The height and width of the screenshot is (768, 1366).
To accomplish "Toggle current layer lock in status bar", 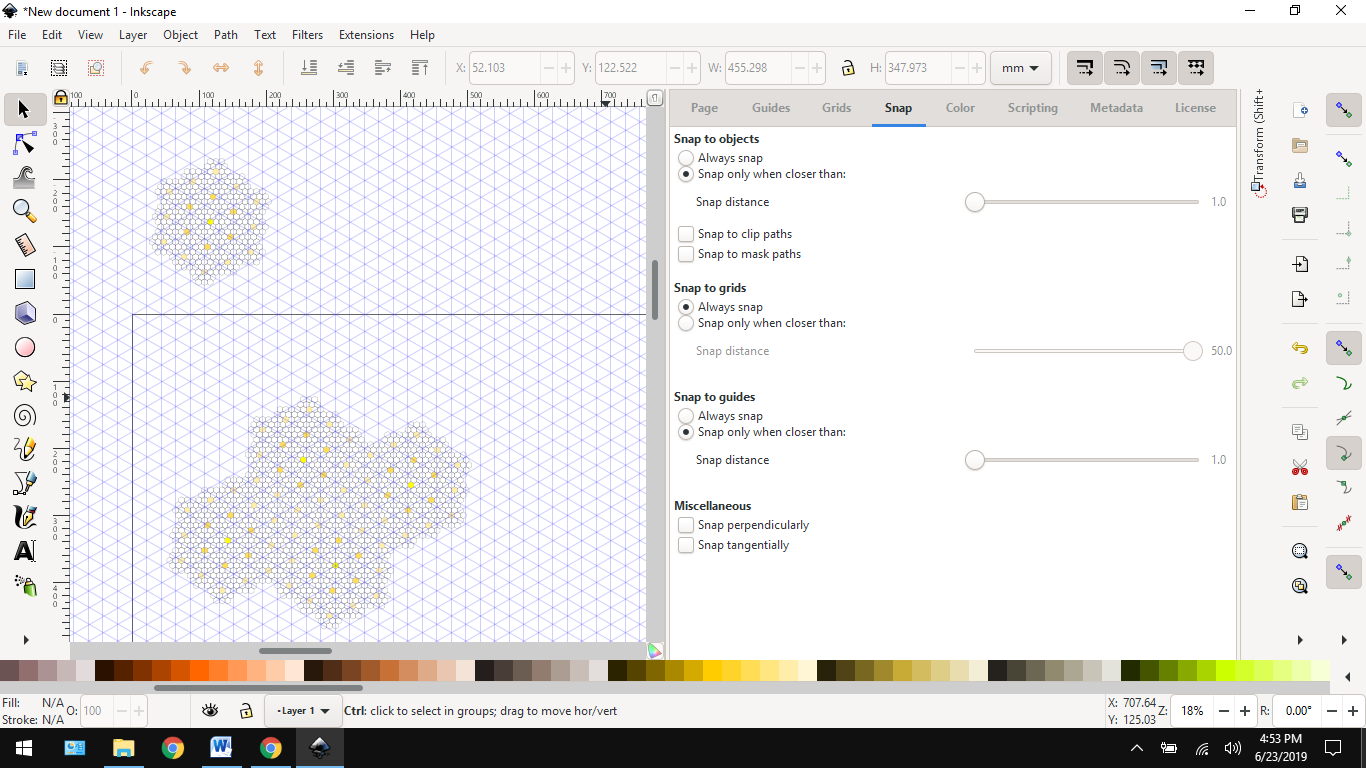I will (x=245, y=711).
